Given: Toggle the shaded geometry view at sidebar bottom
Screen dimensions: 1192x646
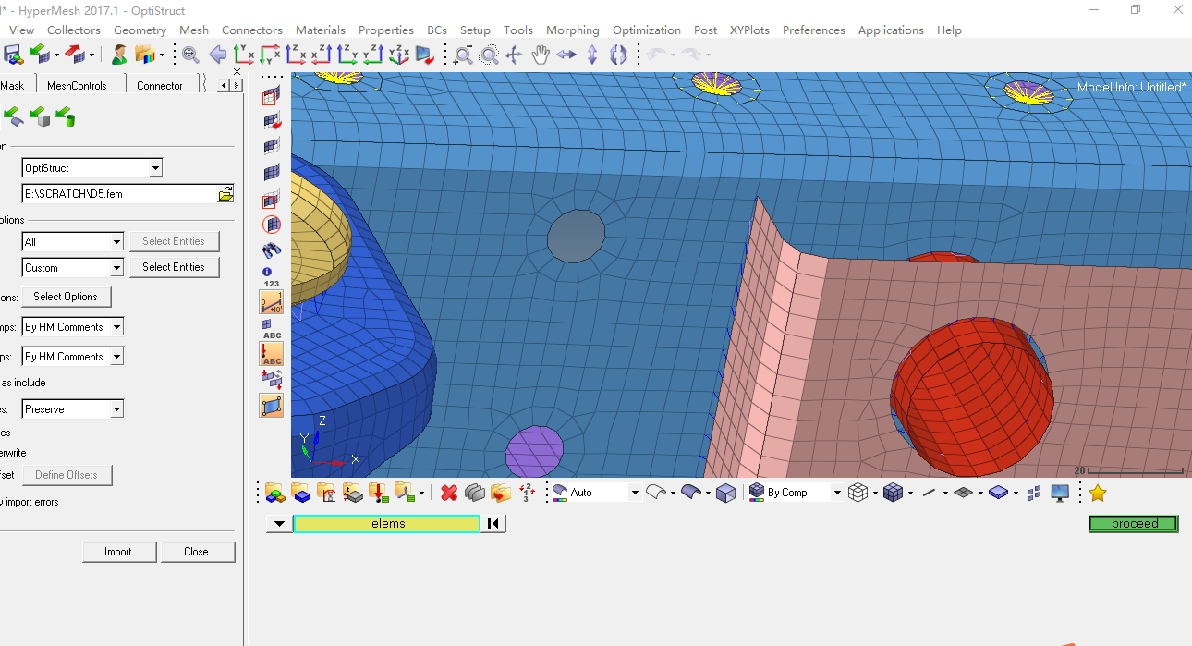Looking at the screenshot, I should coord(271,405).
